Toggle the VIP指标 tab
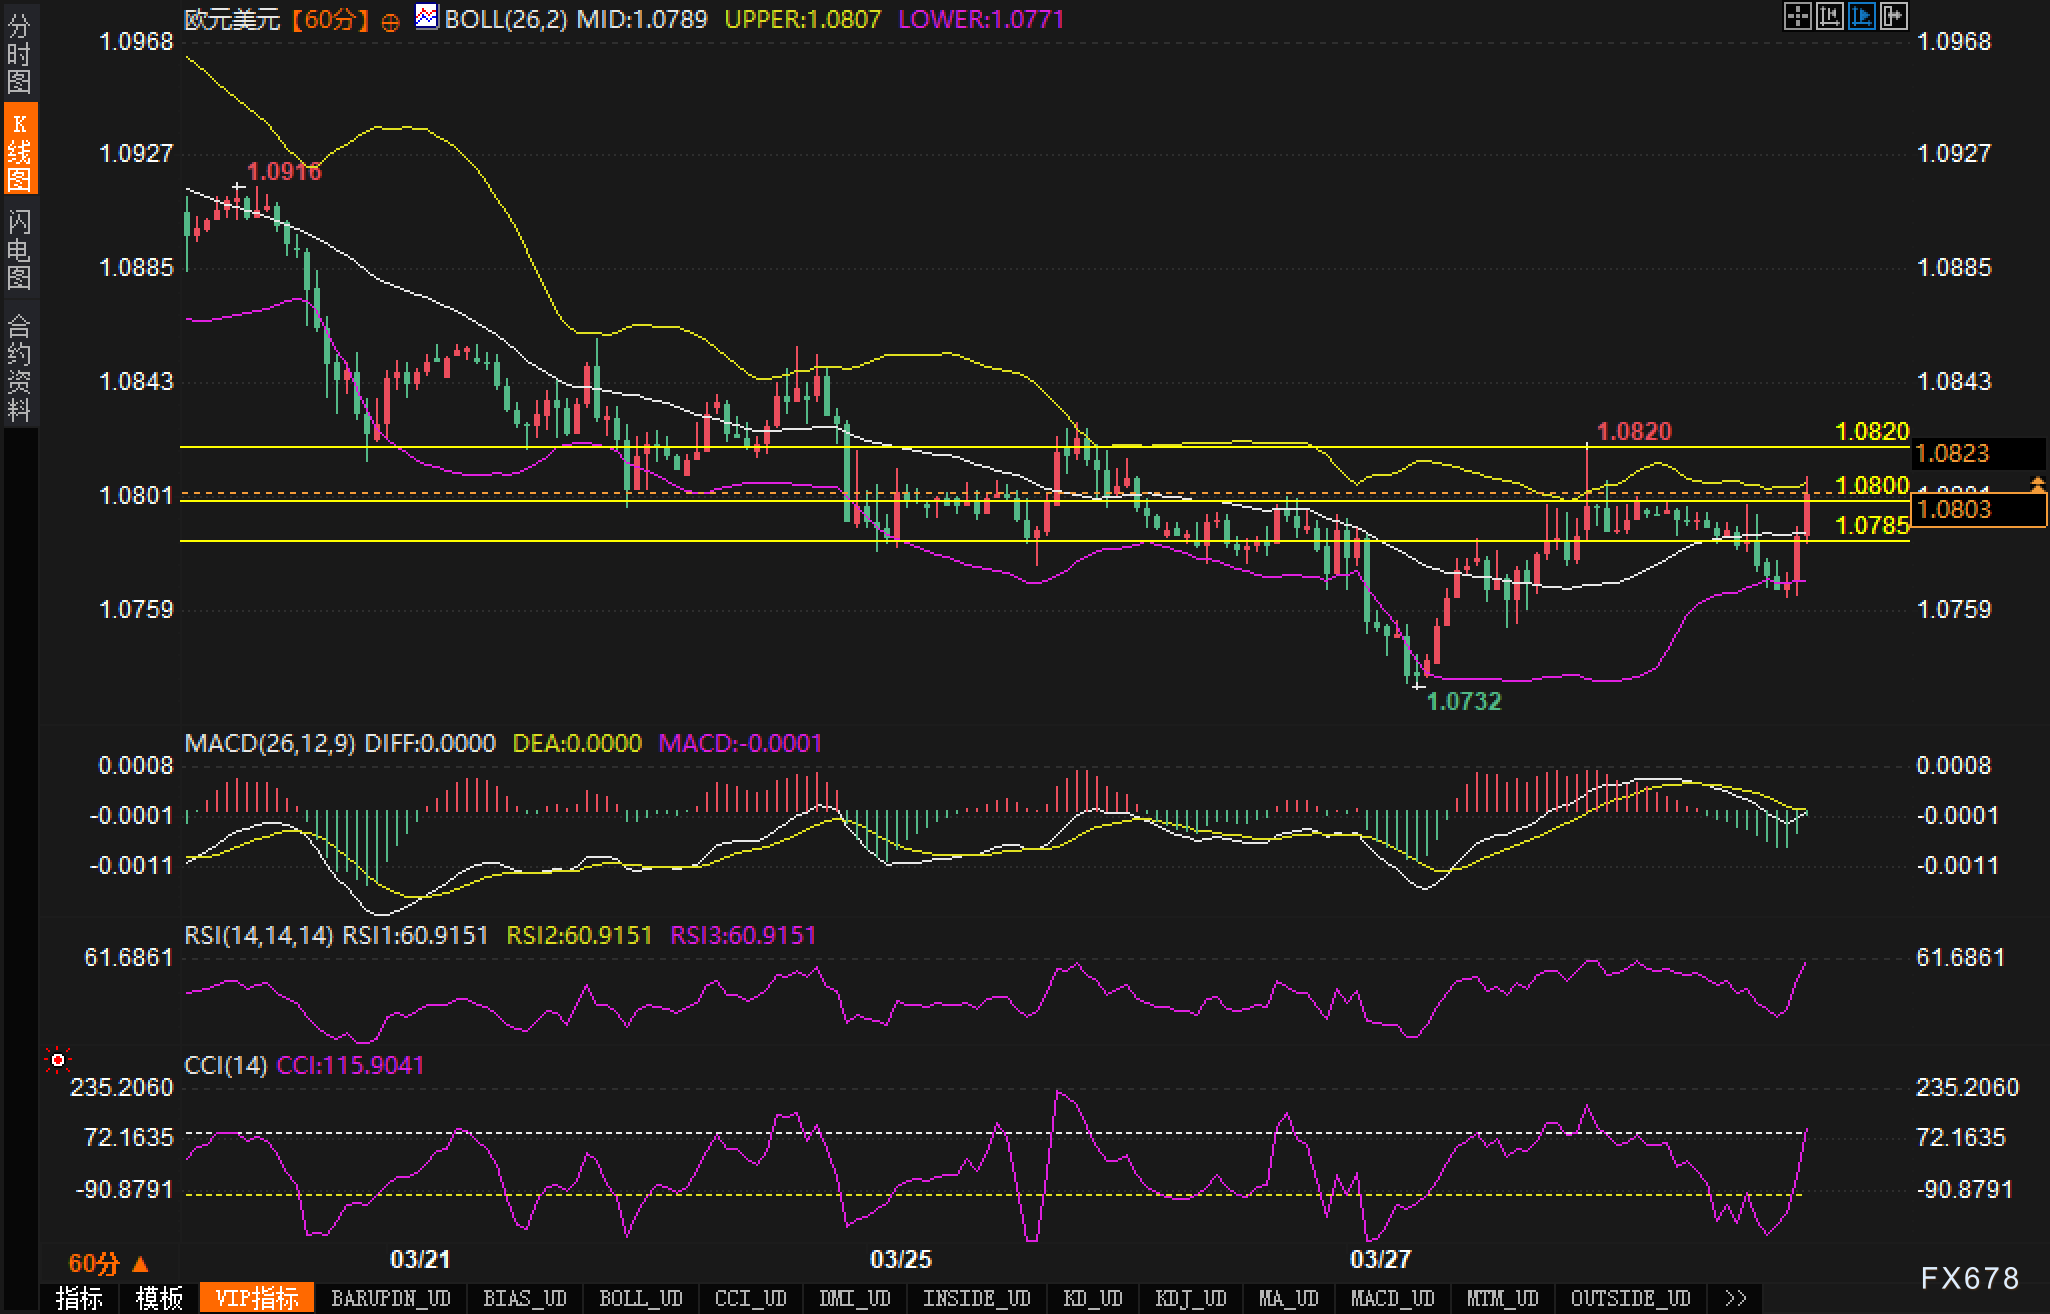This screenshot has width=2050, height=1314. click(x=257, y=1298)
